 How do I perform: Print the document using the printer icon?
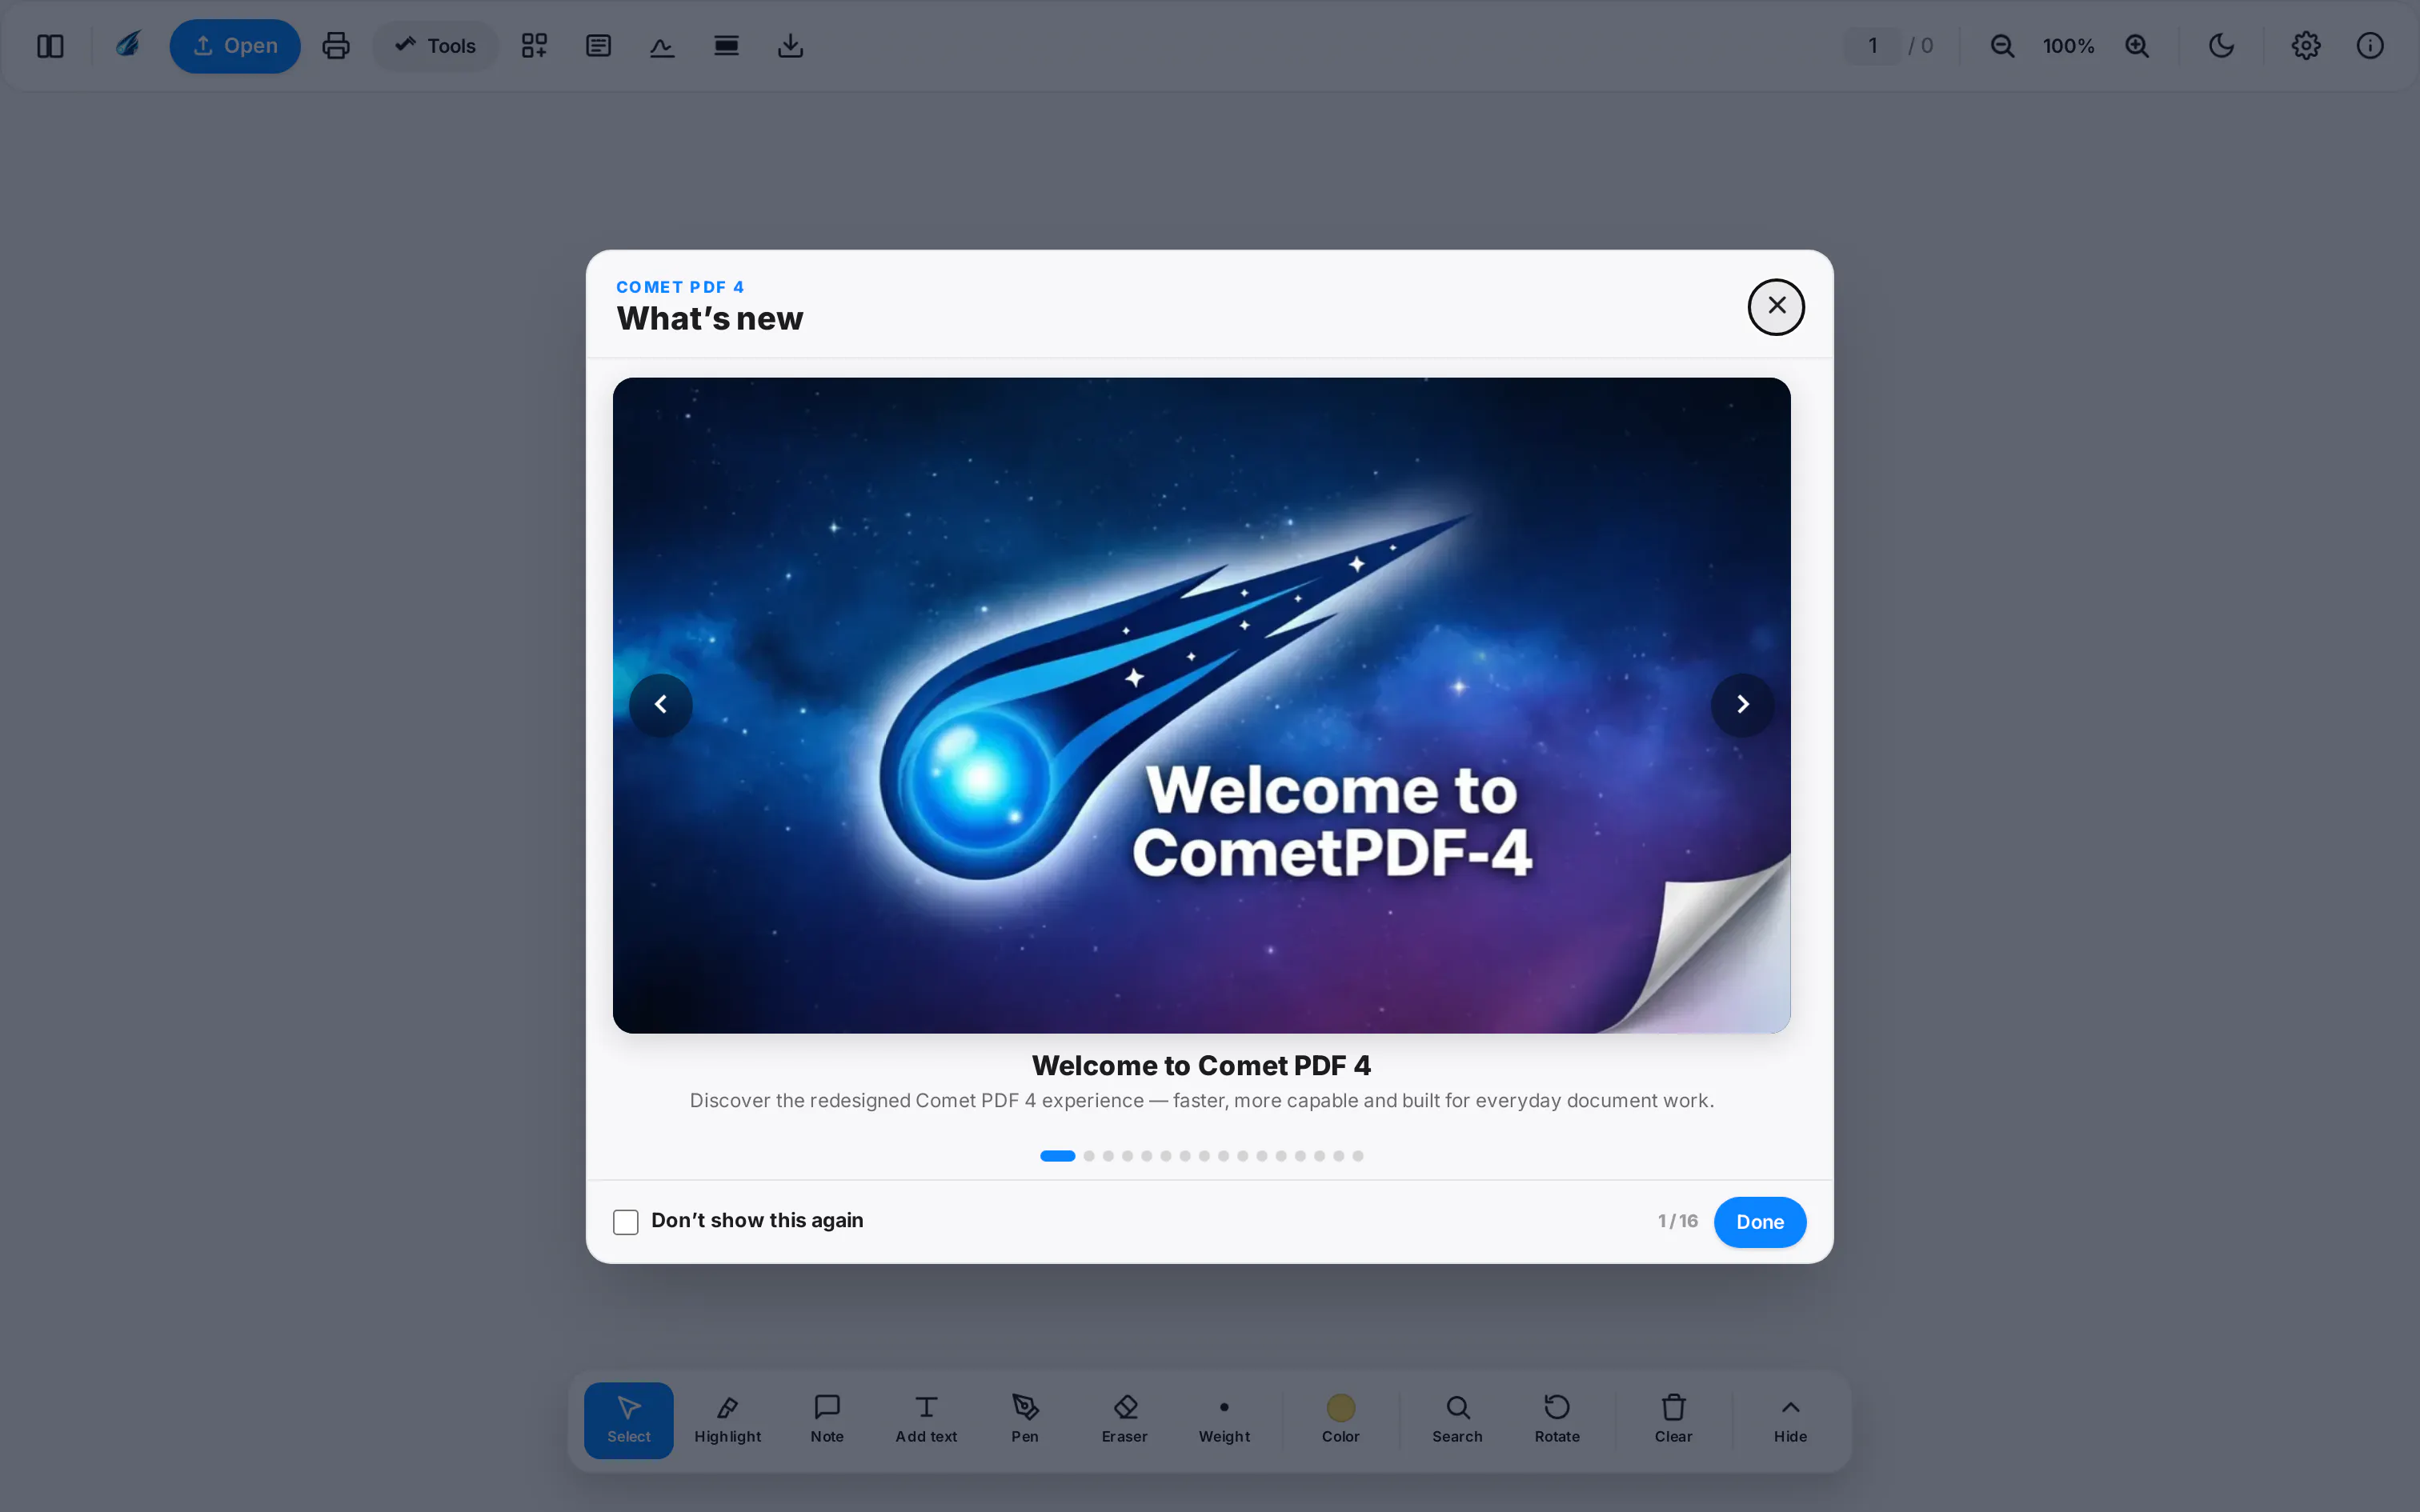pyautogui.click(x=336, y=46)
